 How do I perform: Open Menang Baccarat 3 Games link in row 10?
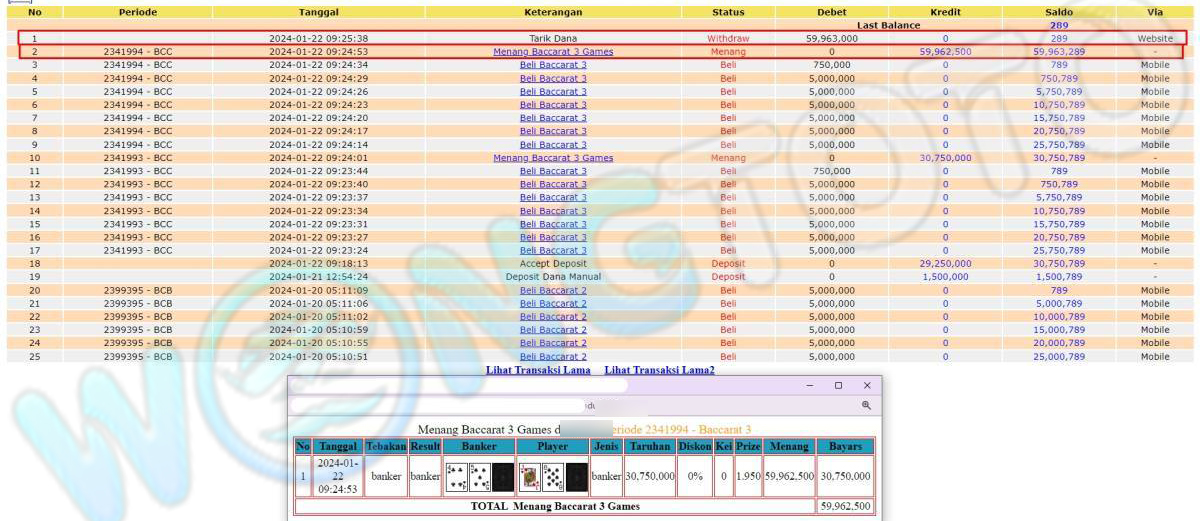[553, 158]
